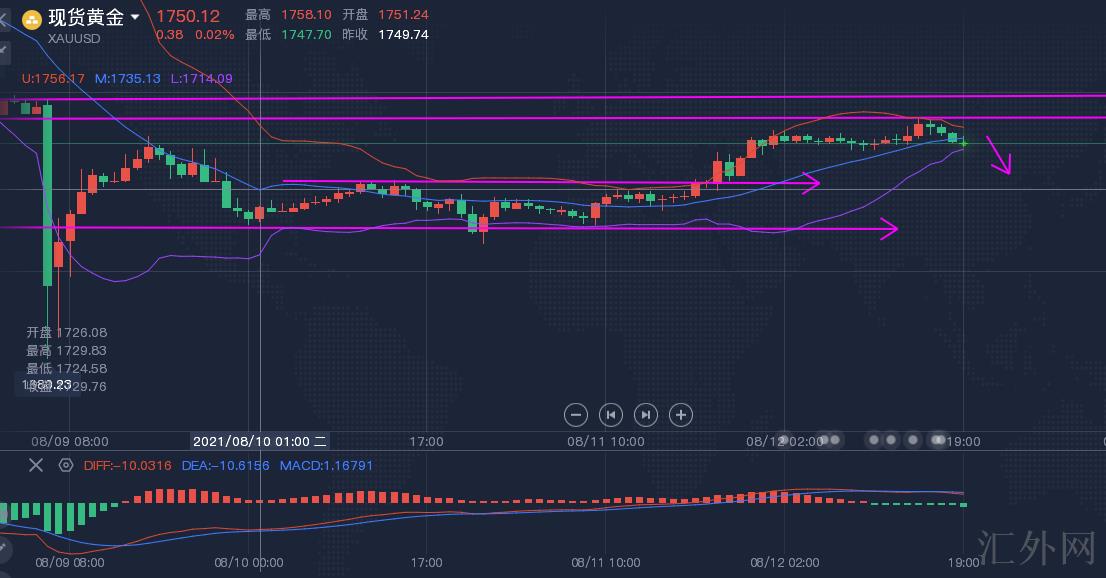Zoom in chart with plus button
The width and height of the screenshot is (1106, 578).
[x=681, y=415]
